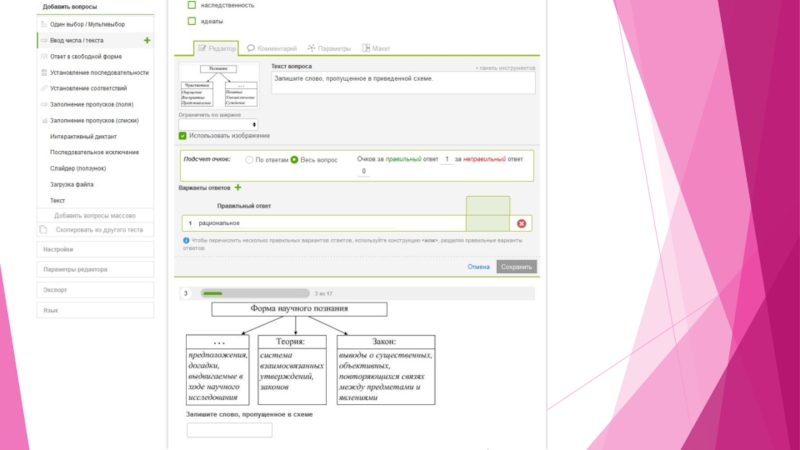Choose Ввод числа / текста question type

[77, 40]
